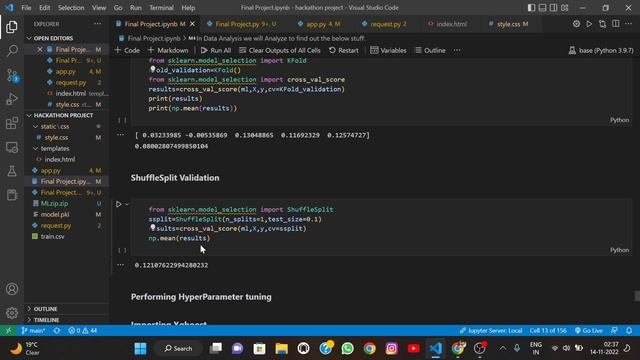The width and height of the screenshot is (640, 360).
Task: Run the ShuffleSplit code cell
Action: 118,204
